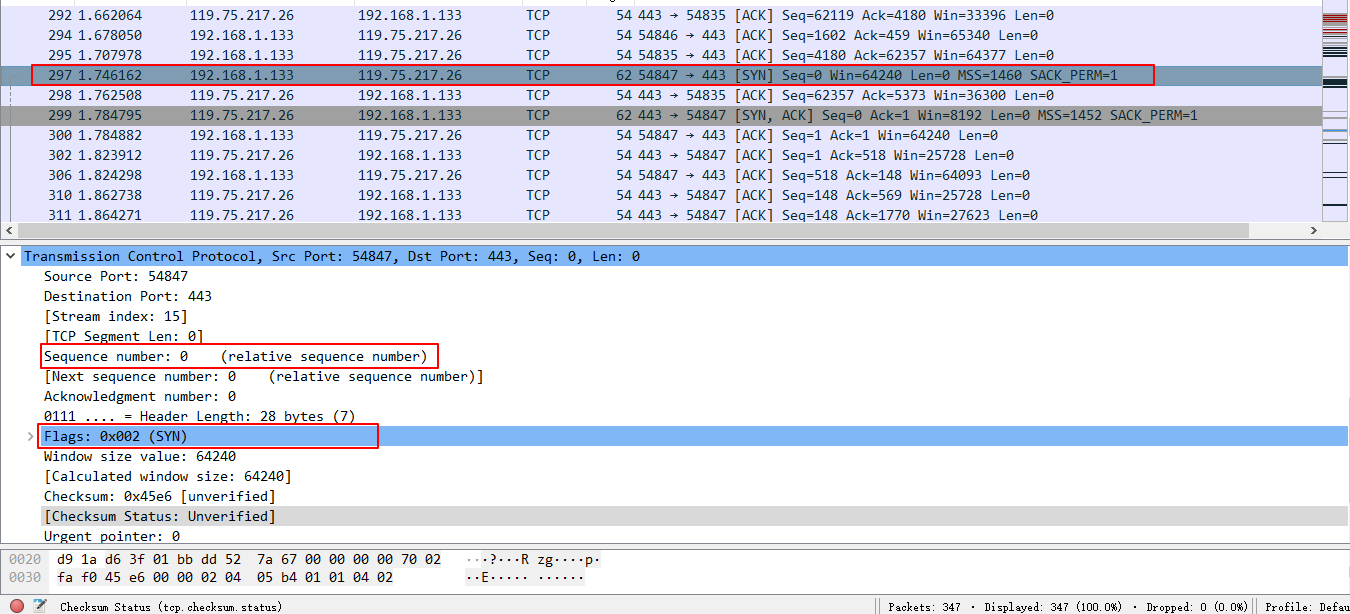Select packet 299 SYN, ACK row
Image resolution: width=1350 pixels, height=614 pixels.
pos(660,115)
